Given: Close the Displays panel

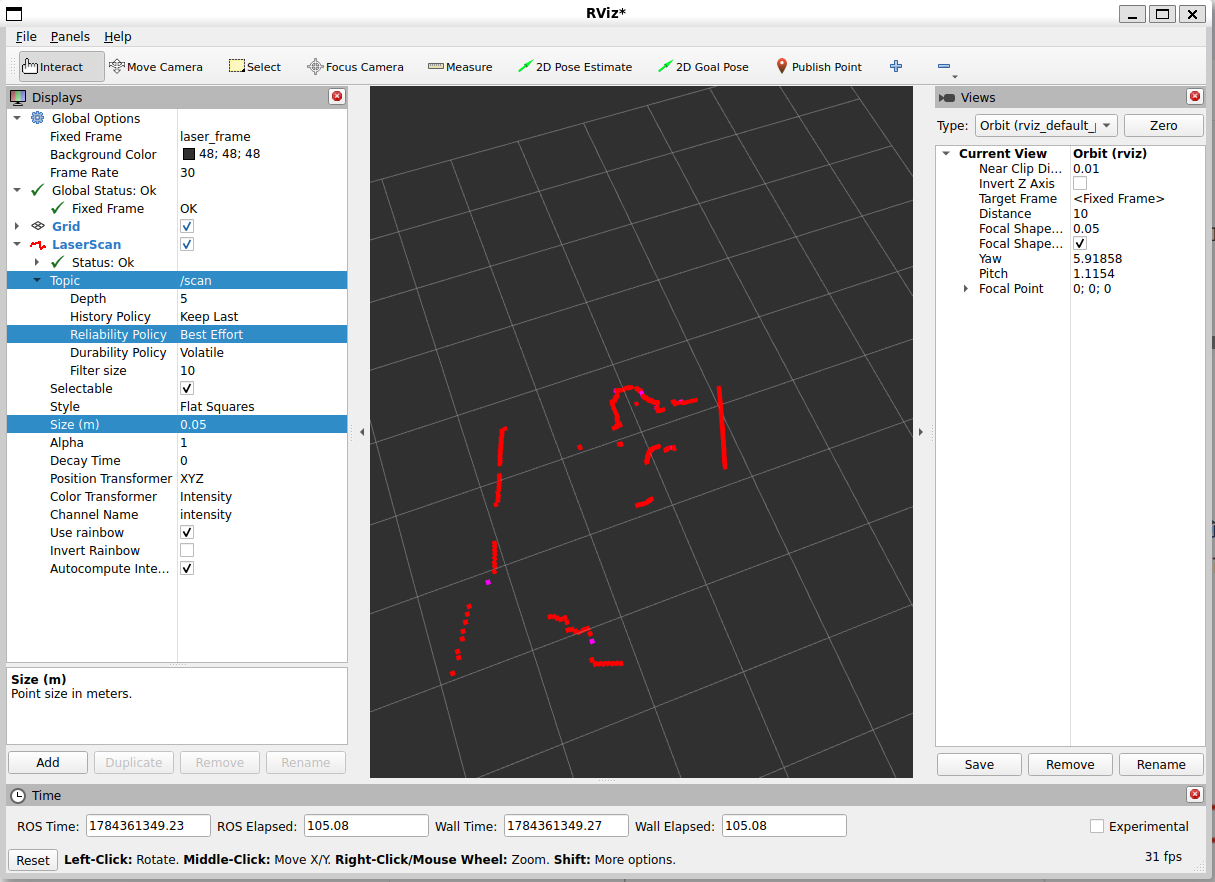Looking at the screenshot, I should pyautogui.click(x=337, y=97).
